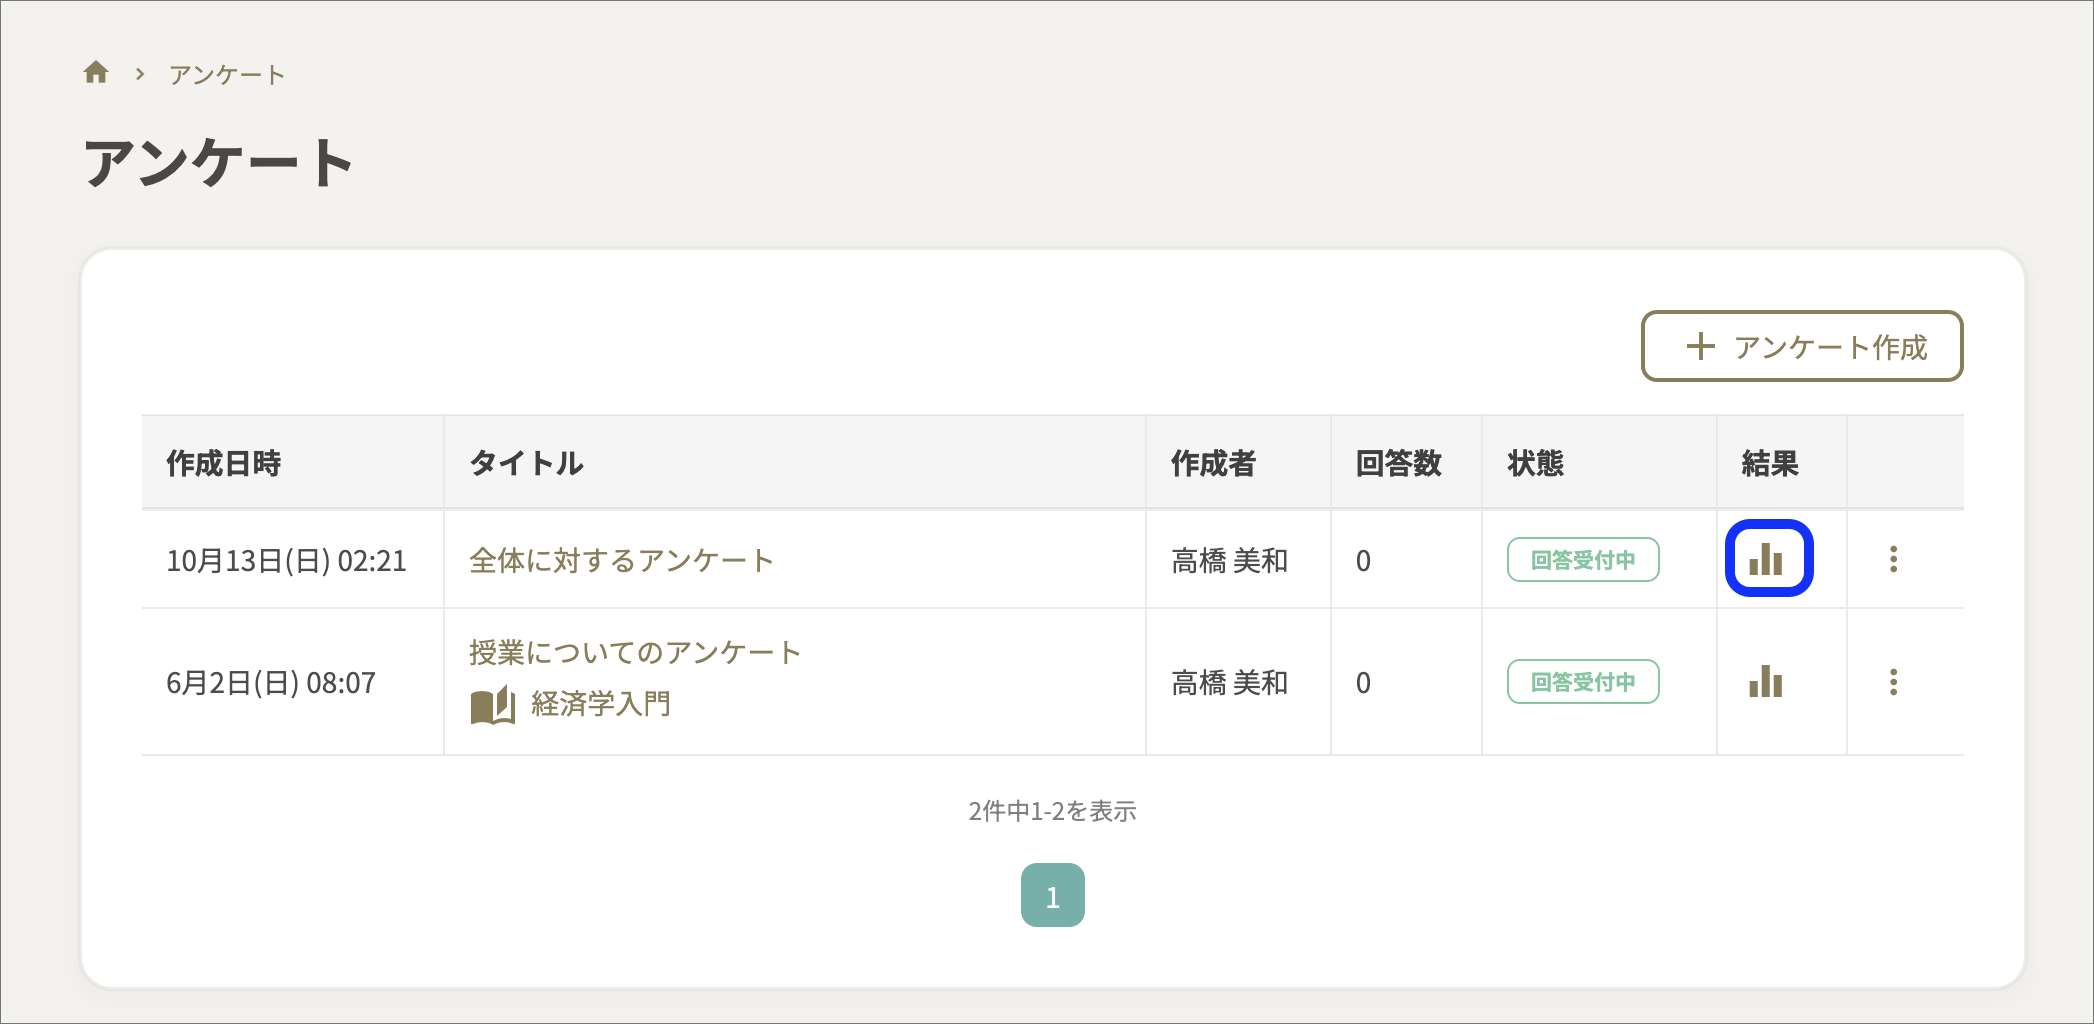2094x1024 pixels.
Task: Open the survey 全体に対するアンケート
Action: tap(621, 560)
